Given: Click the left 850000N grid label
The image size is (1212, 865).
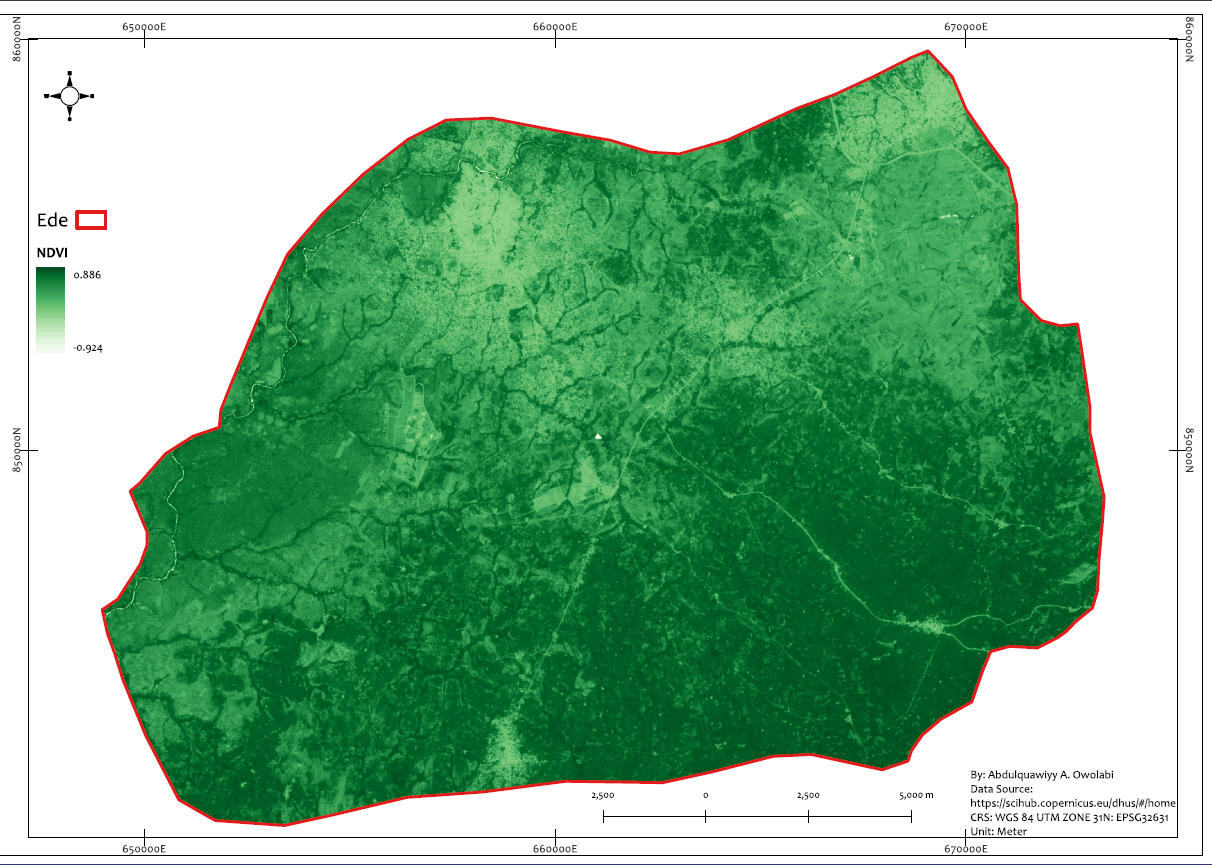Looking at the screenshot, I should click(17, 451).
